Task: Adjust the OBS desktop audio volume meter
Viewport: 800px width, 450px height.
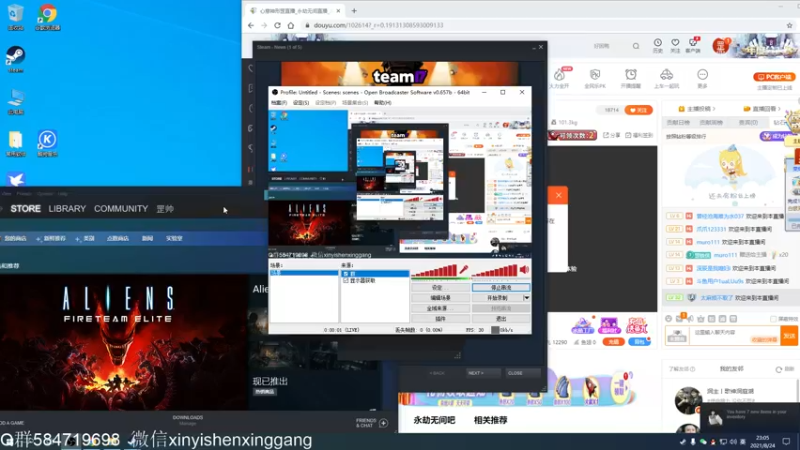Action: (x=494, y=271)
